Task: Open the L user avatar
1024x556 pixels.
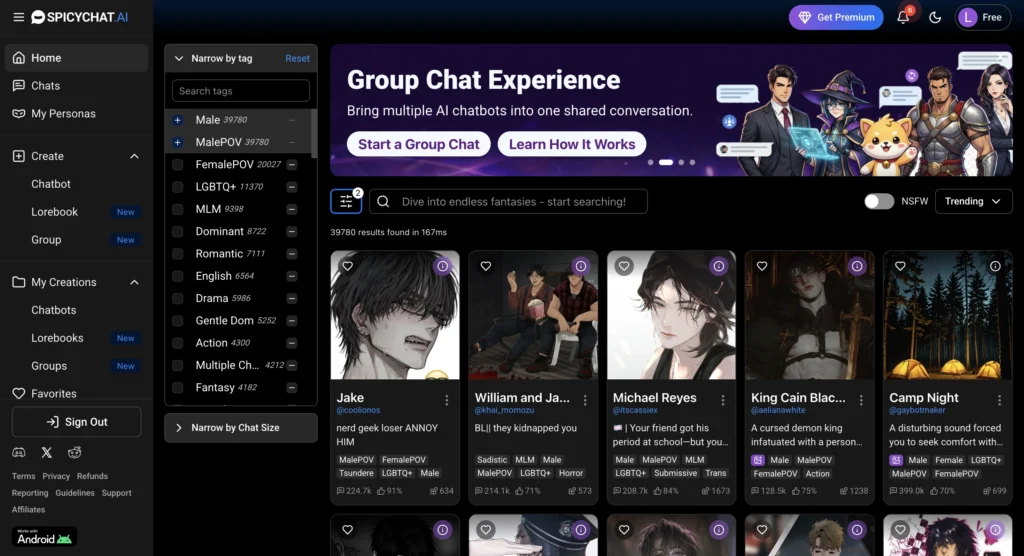Action: click(967, 18)
